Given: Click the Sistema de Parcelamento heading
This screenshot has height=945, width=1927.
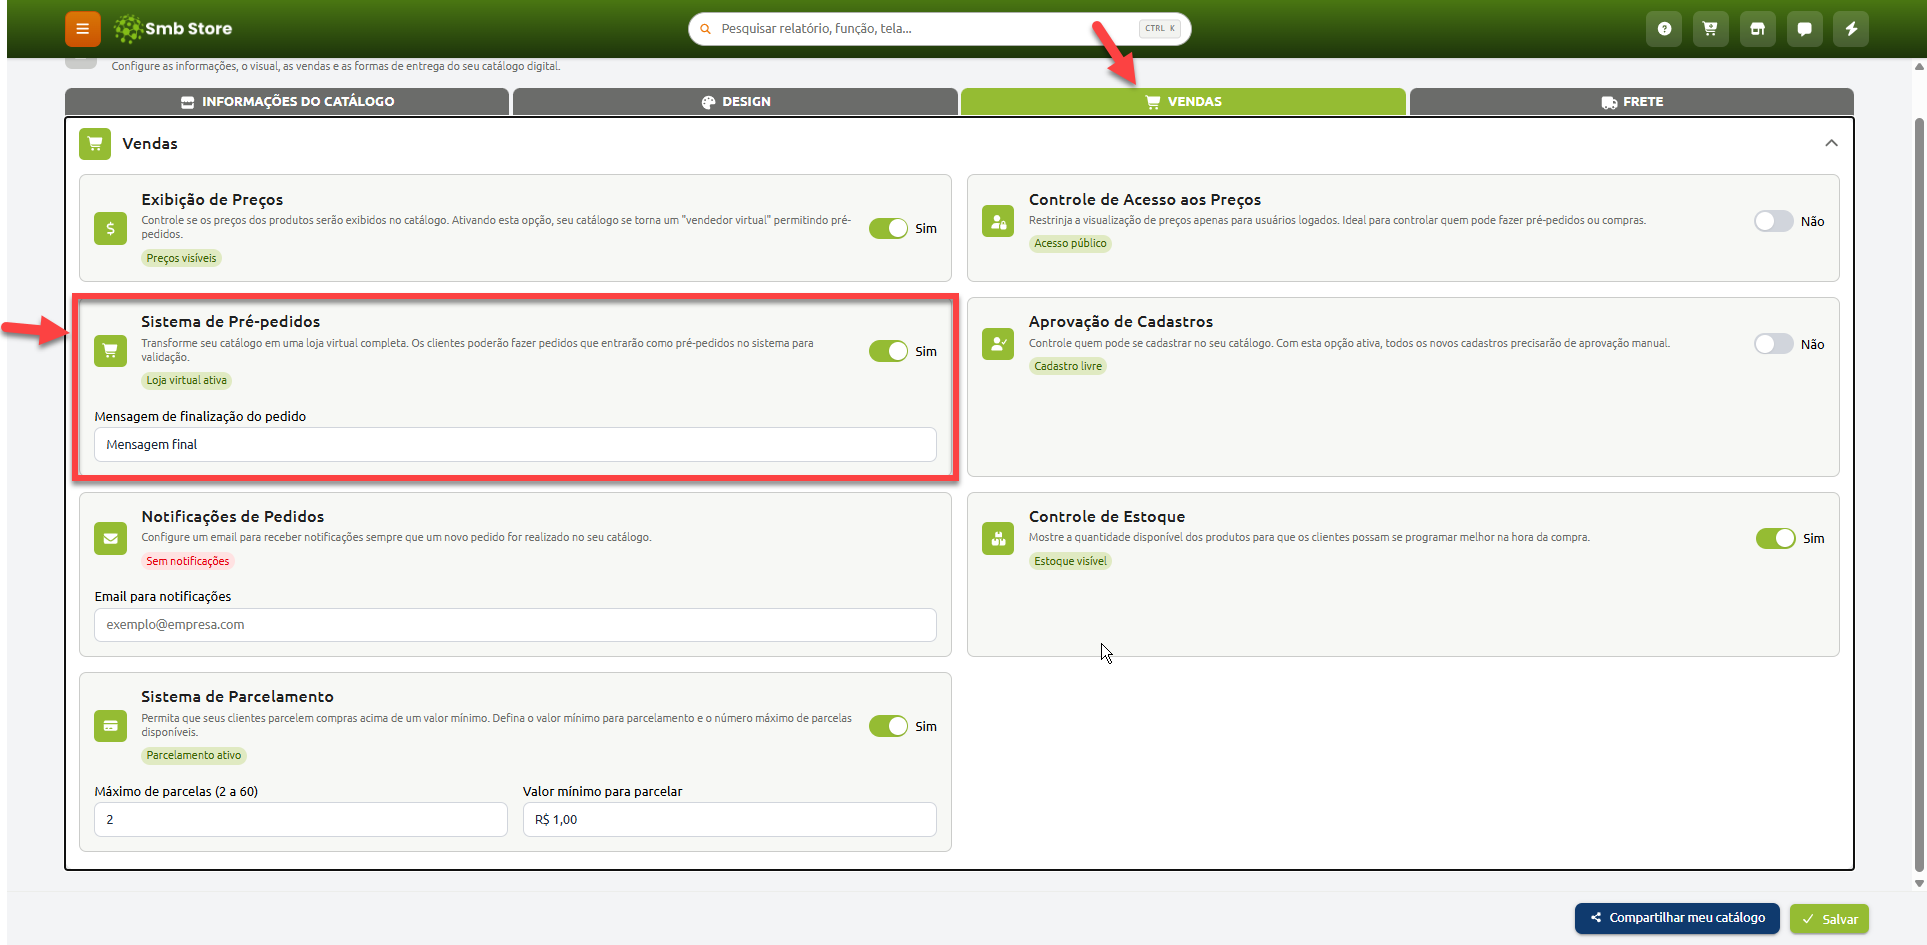Looking at the screenshot, I should point(237,697).
